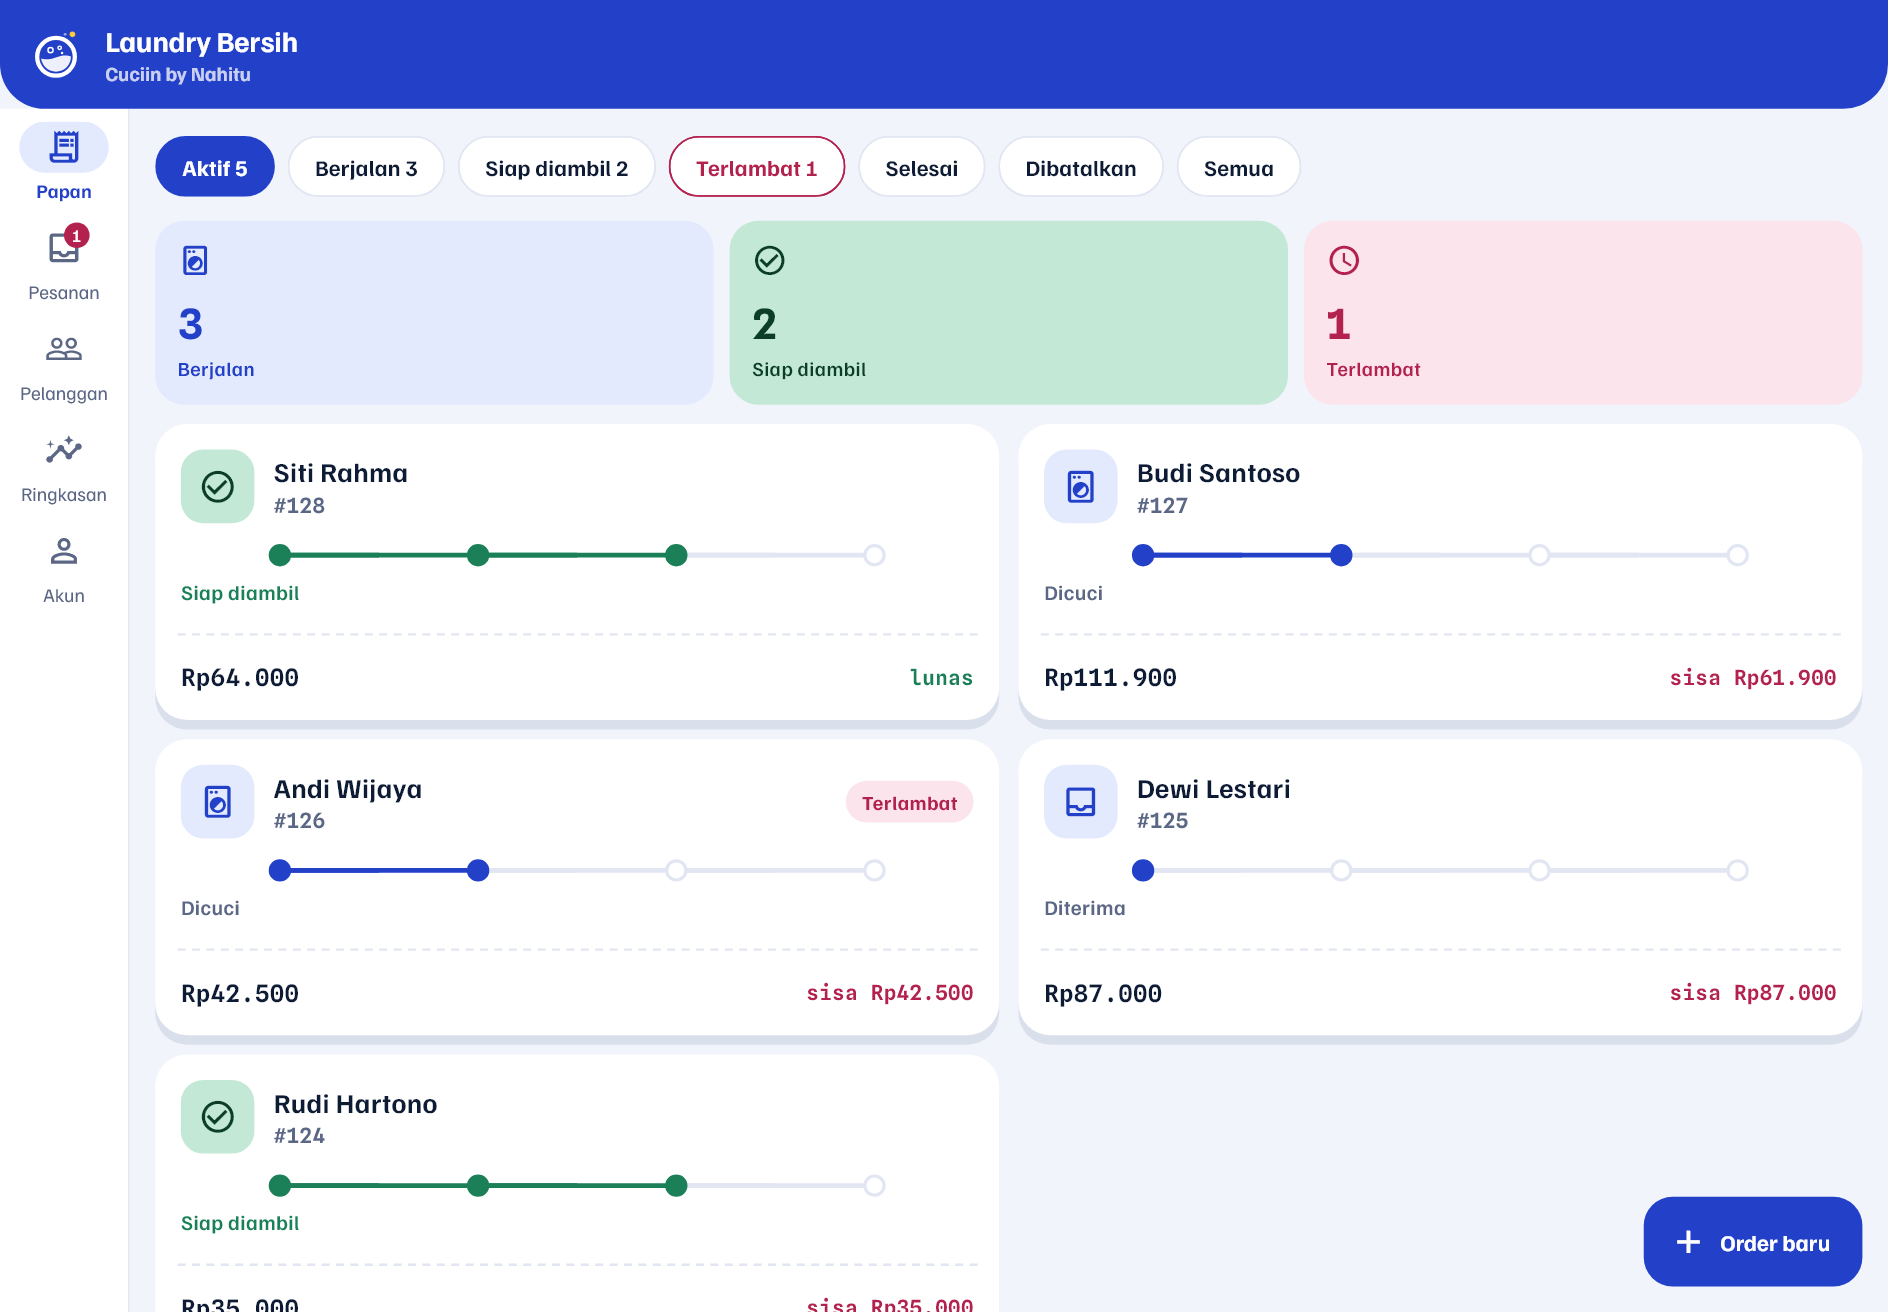Click Rudi Hartono customer name

click(x=356, y=1104)
